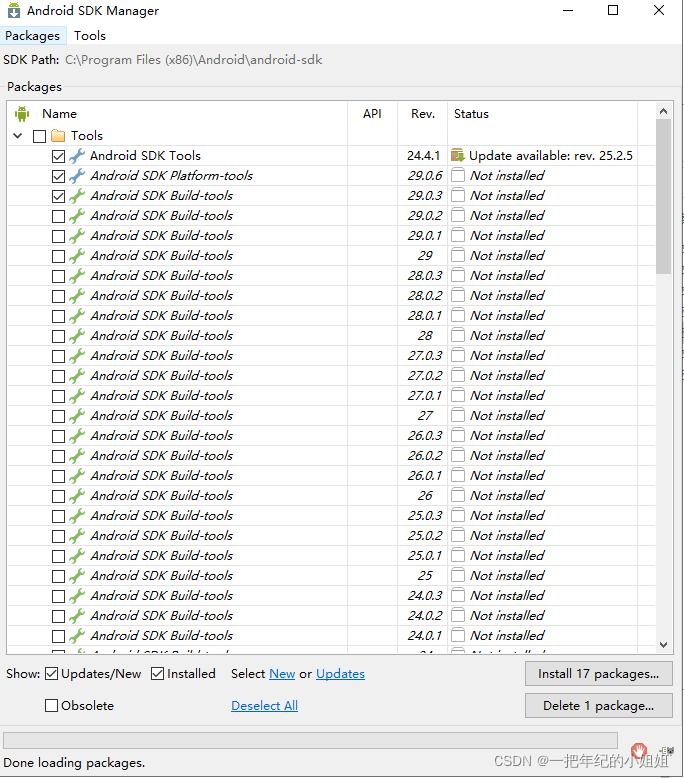Click the SDK Path text C:\Program Files (x86)\Android\android-sdk
Viewport: 684px width, 778px height.
193,60
